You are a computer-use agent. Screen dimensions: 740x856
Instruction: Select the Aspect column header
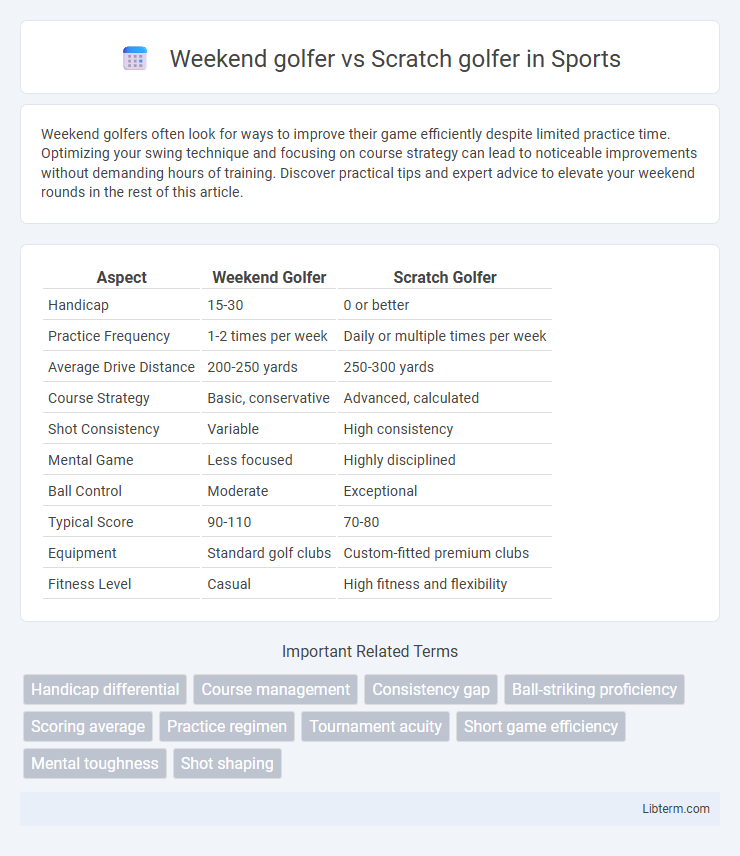[x=122, y=277]
